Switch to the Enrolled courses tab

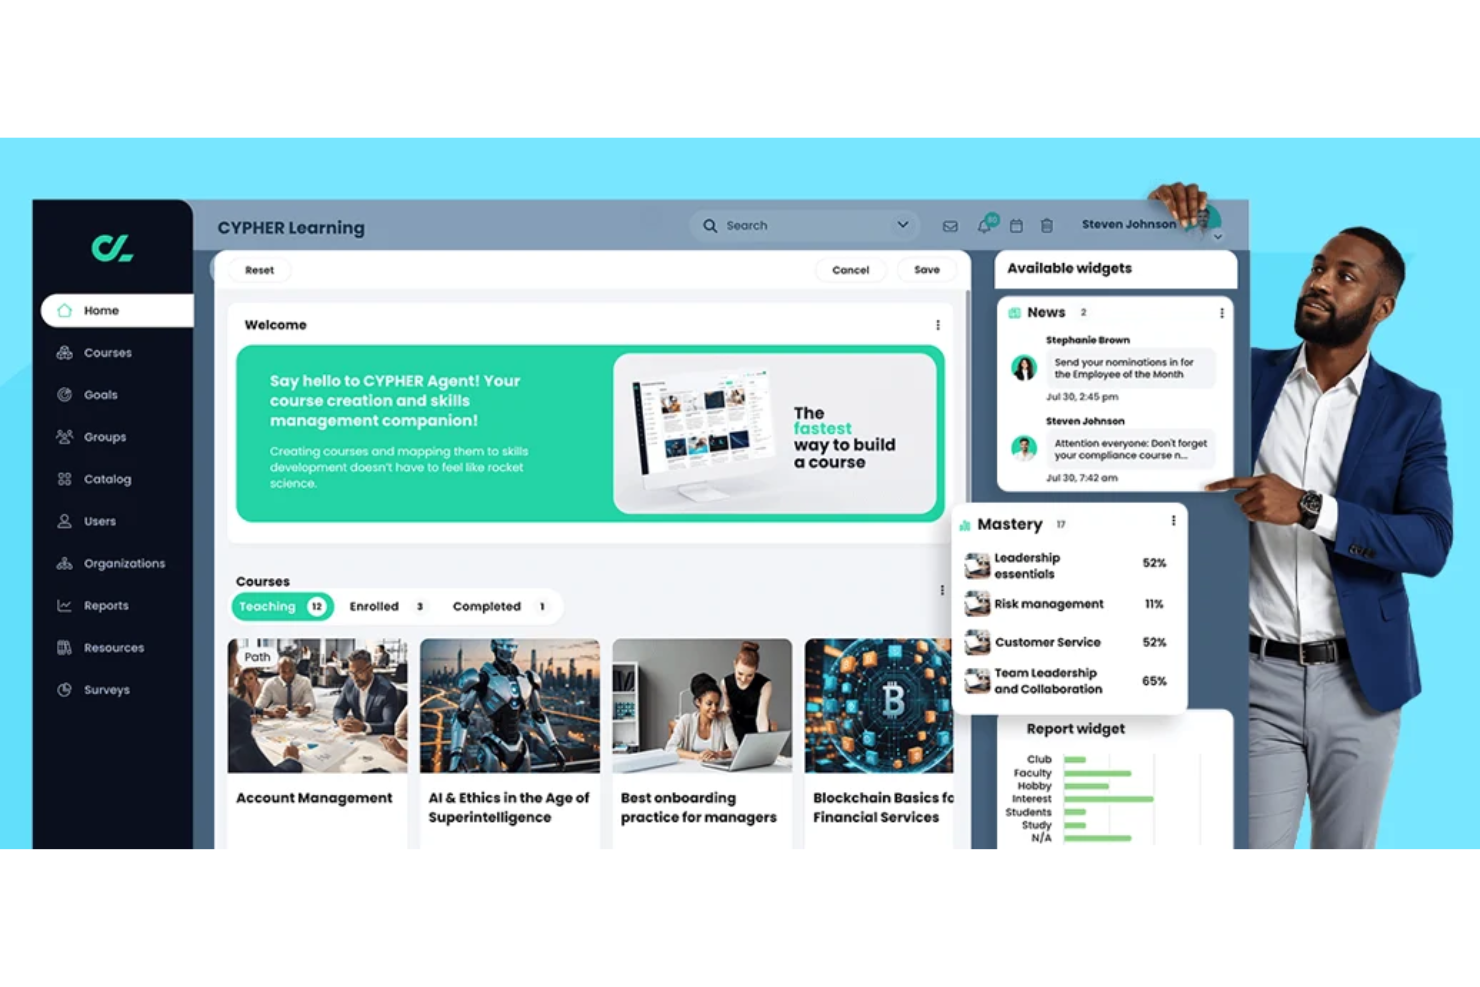374,606
